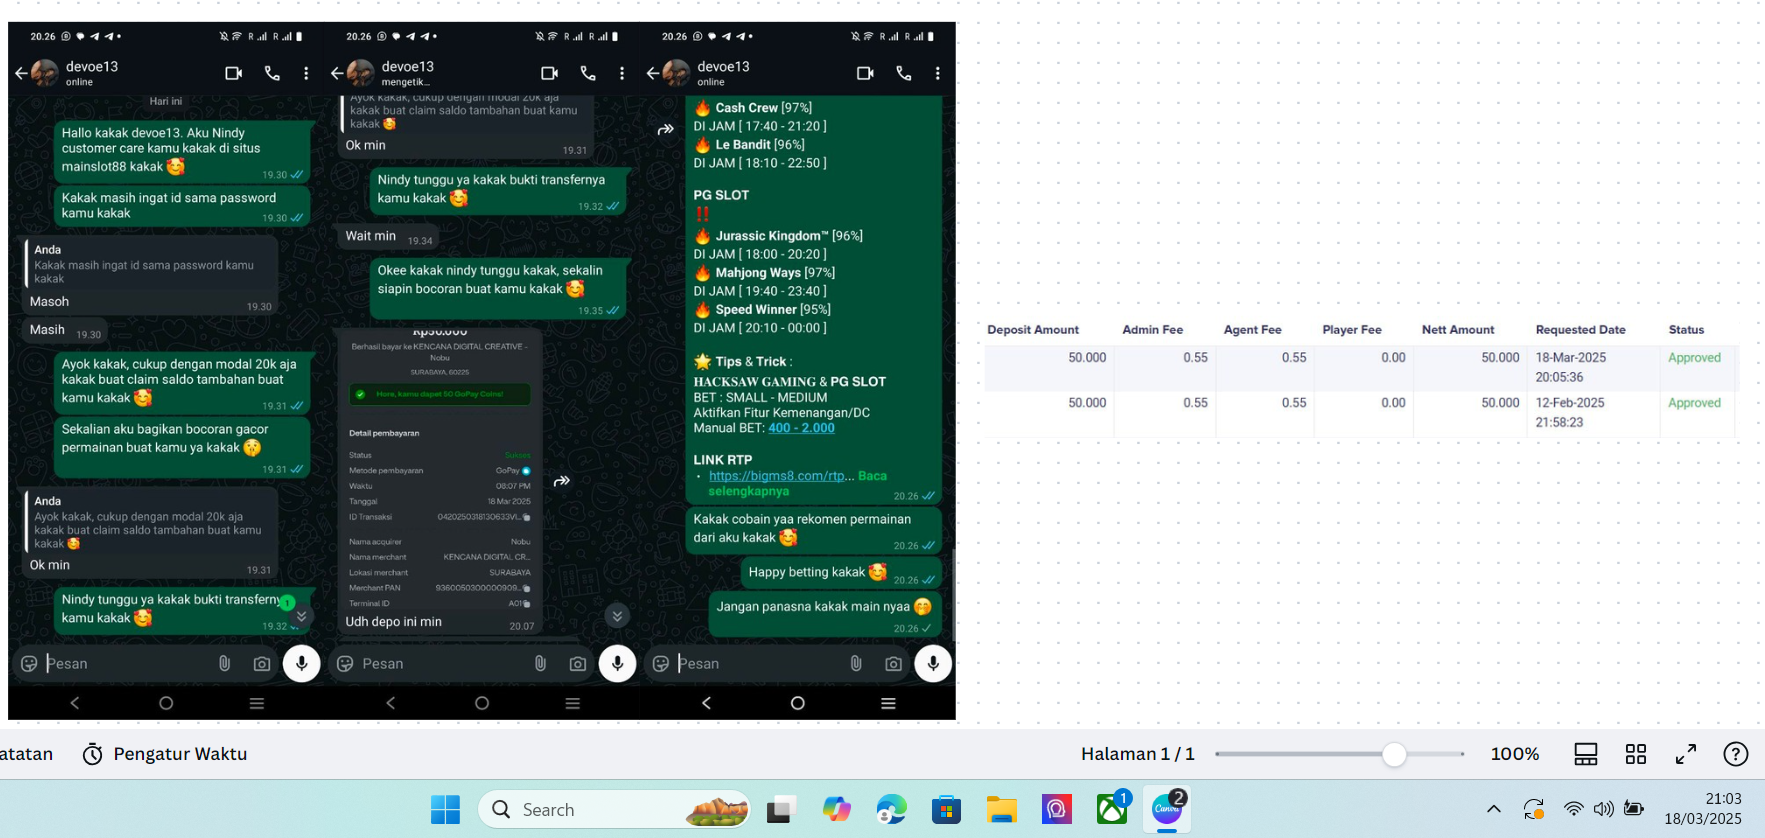
Task: Tap back arrow in middle chat showing mengetik
Action: (337, 73)
